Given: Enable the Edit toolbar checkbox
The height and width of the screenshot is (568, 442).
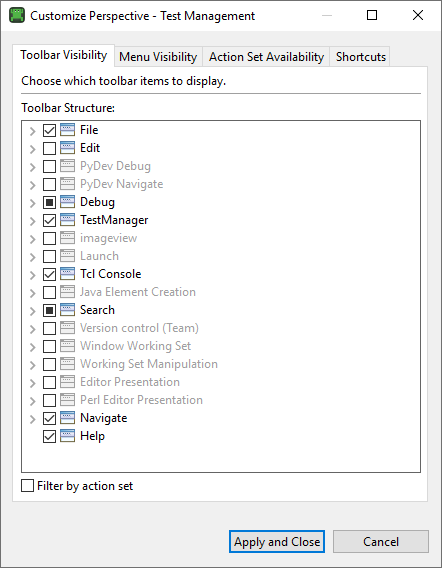Looking at the screenshot, I should point(49,148).
